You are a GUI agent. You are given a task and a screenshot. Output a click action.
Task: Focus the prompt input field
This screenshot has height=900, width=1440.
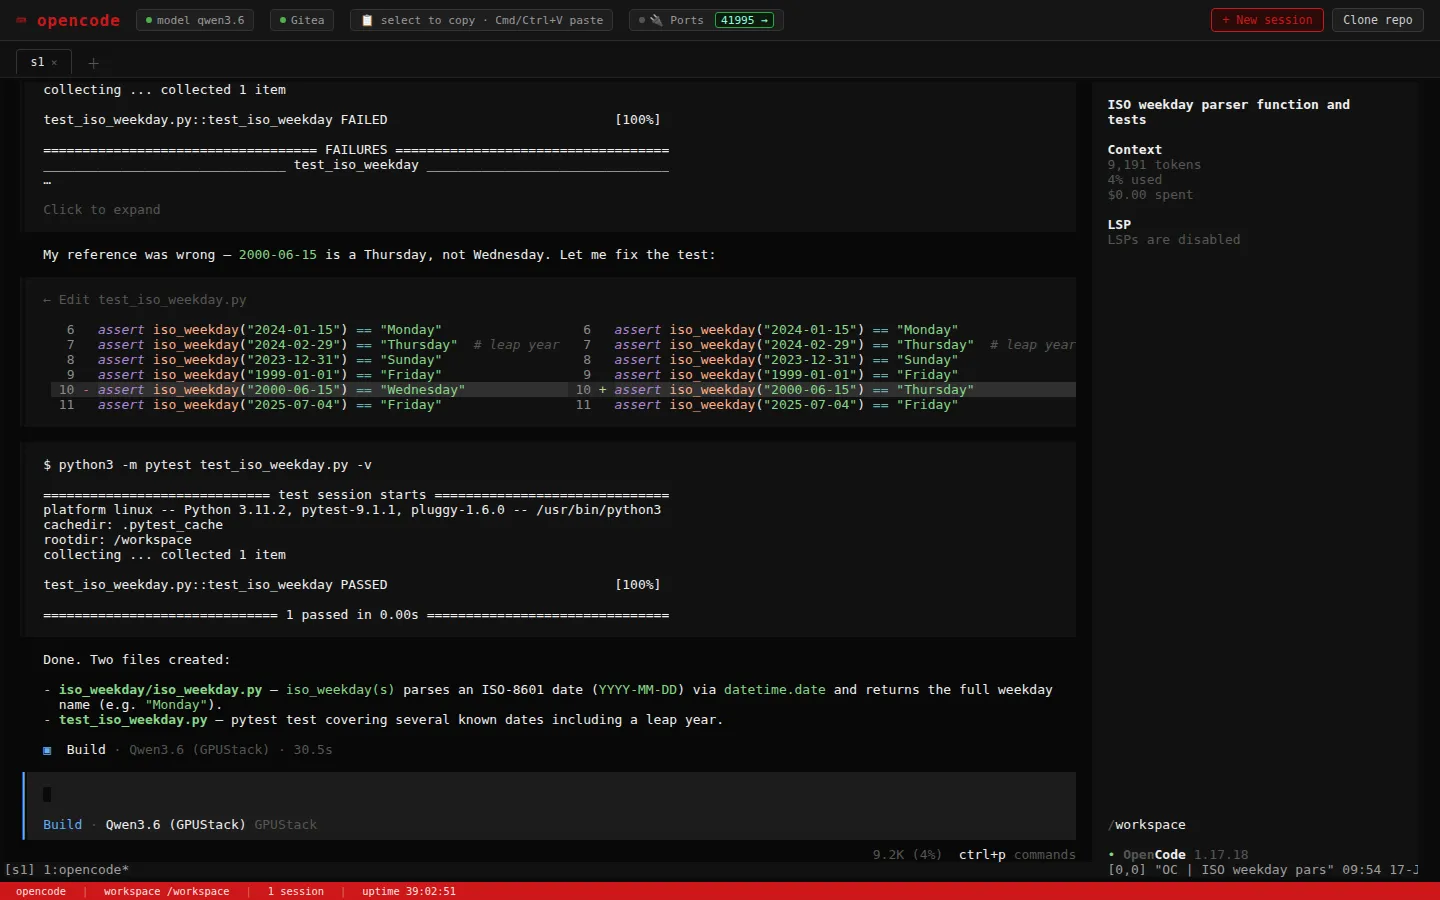click(x=549, y=795)
